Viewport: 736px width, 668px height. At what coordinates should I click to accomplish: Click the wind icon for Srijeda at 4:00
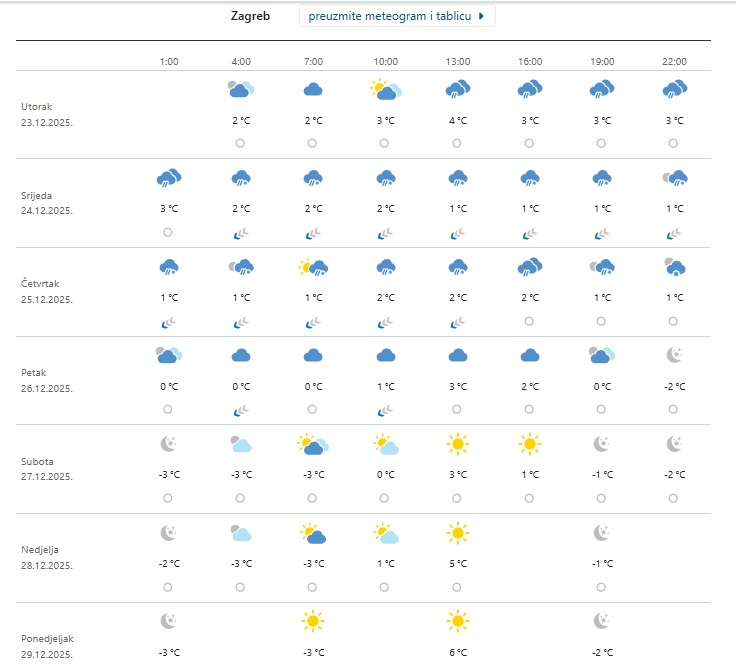point(240,233)
